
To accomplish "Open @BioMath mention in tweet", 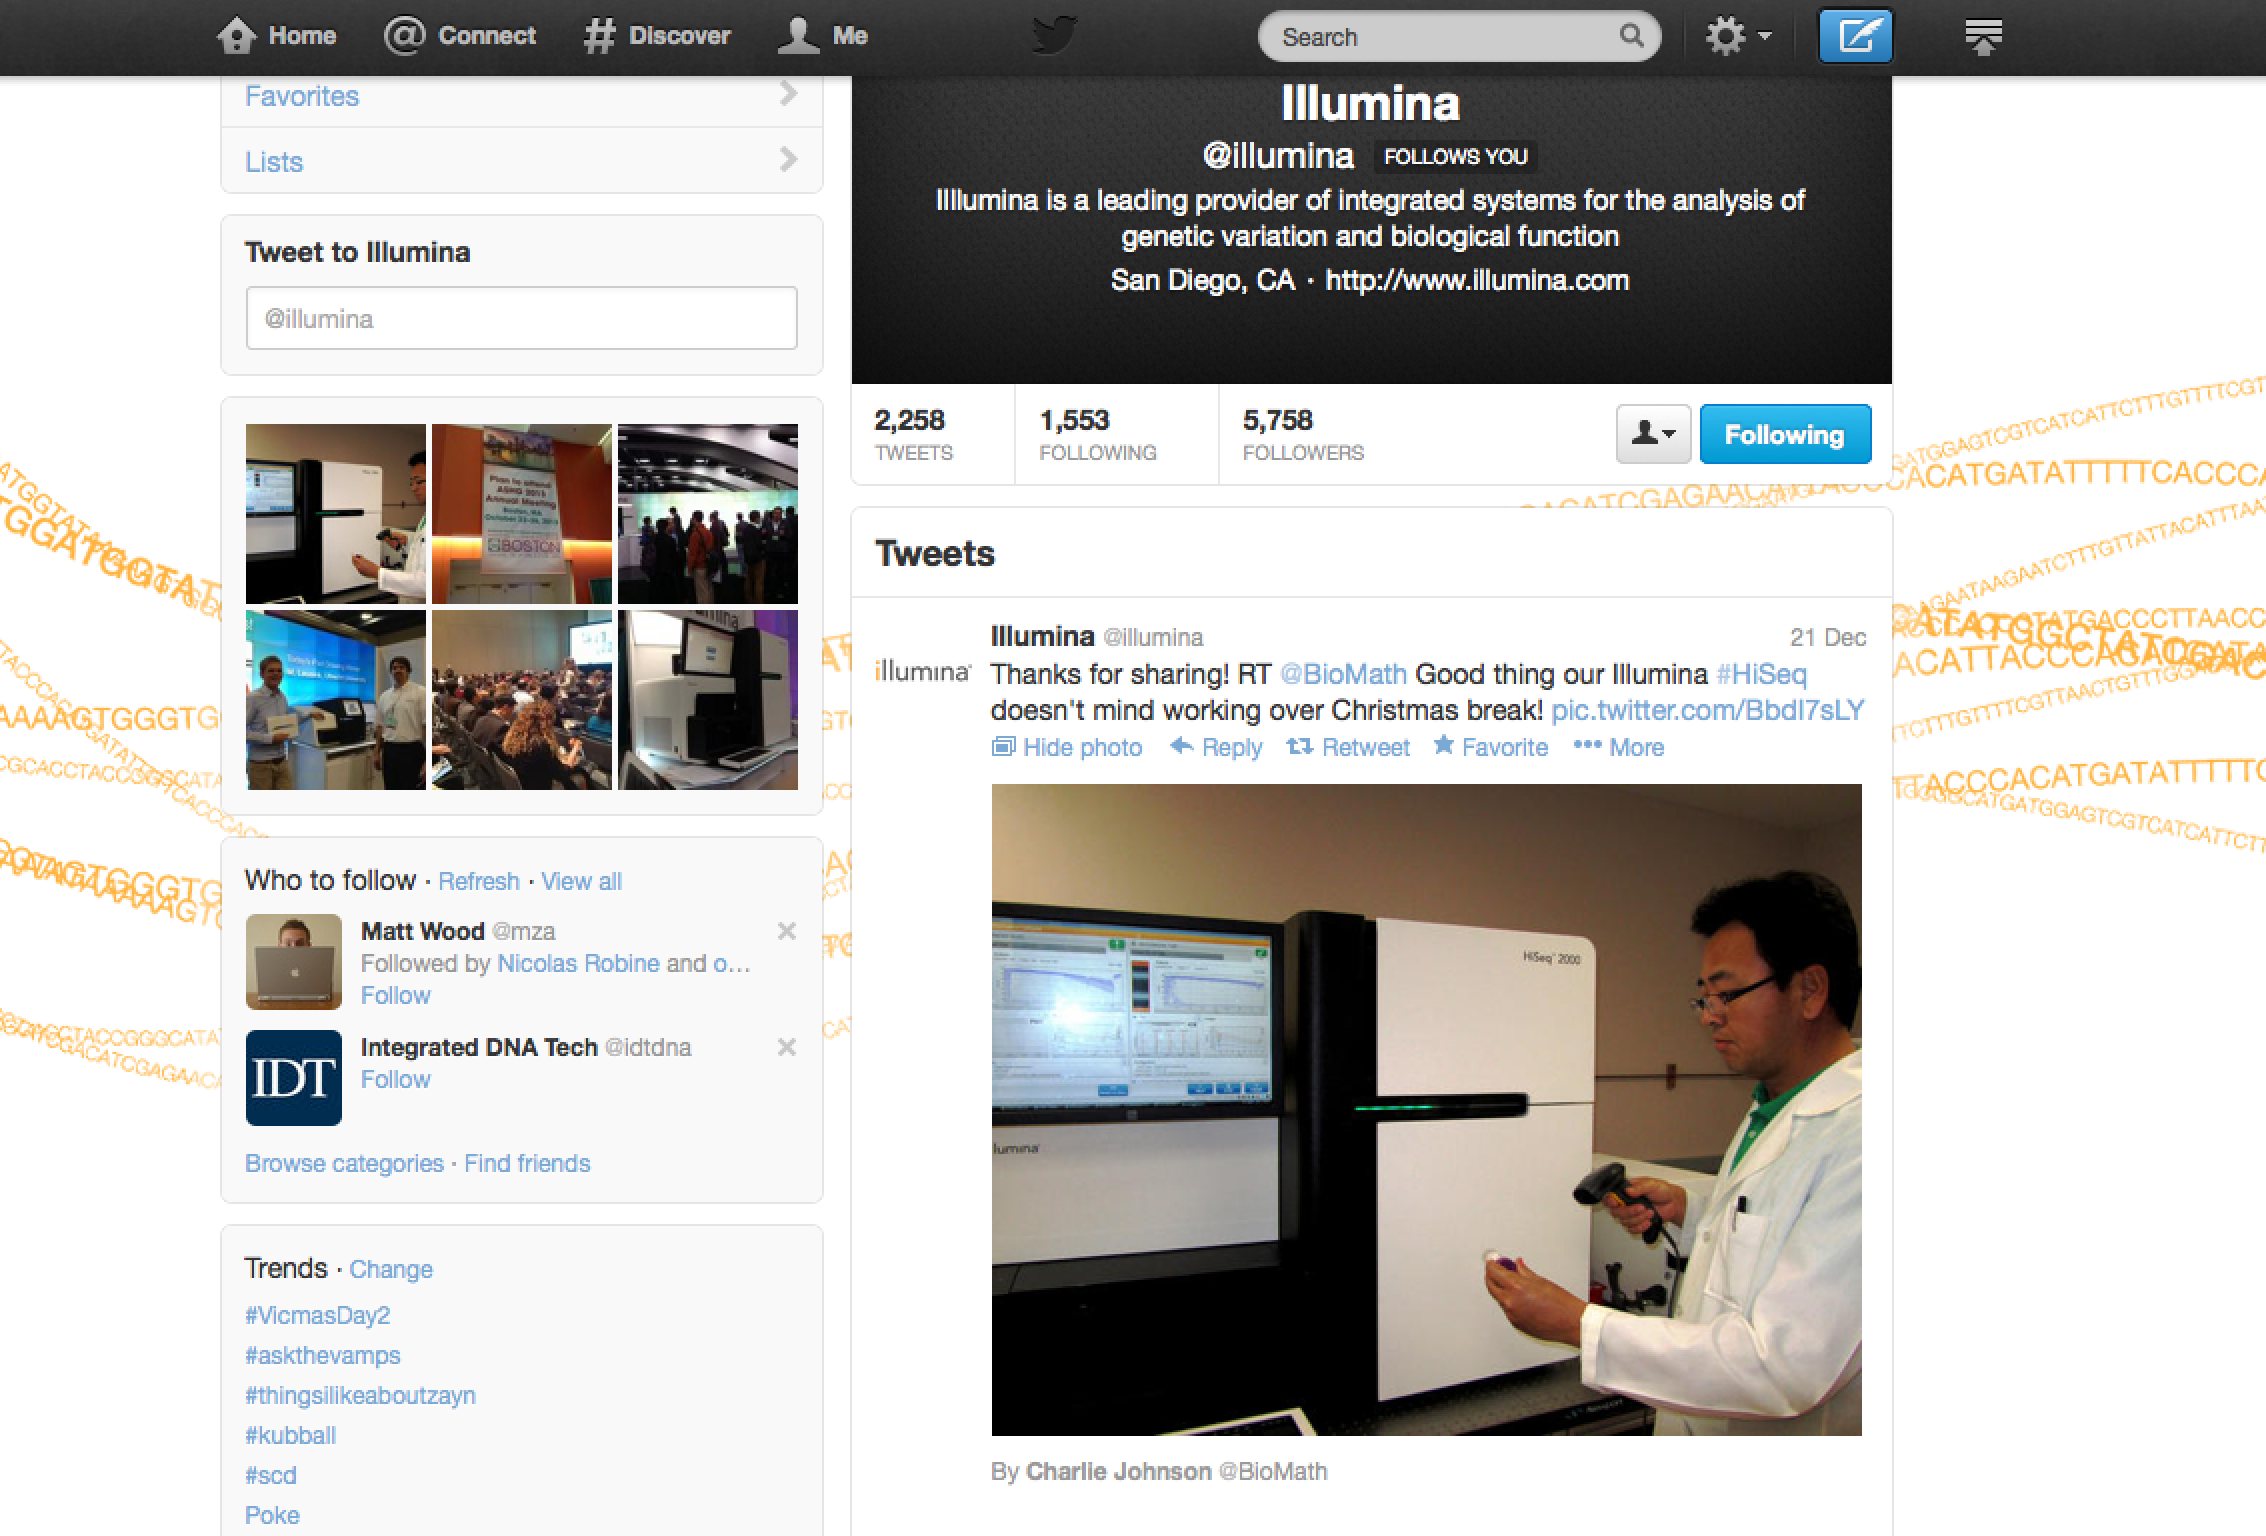I will (1343, 674).
